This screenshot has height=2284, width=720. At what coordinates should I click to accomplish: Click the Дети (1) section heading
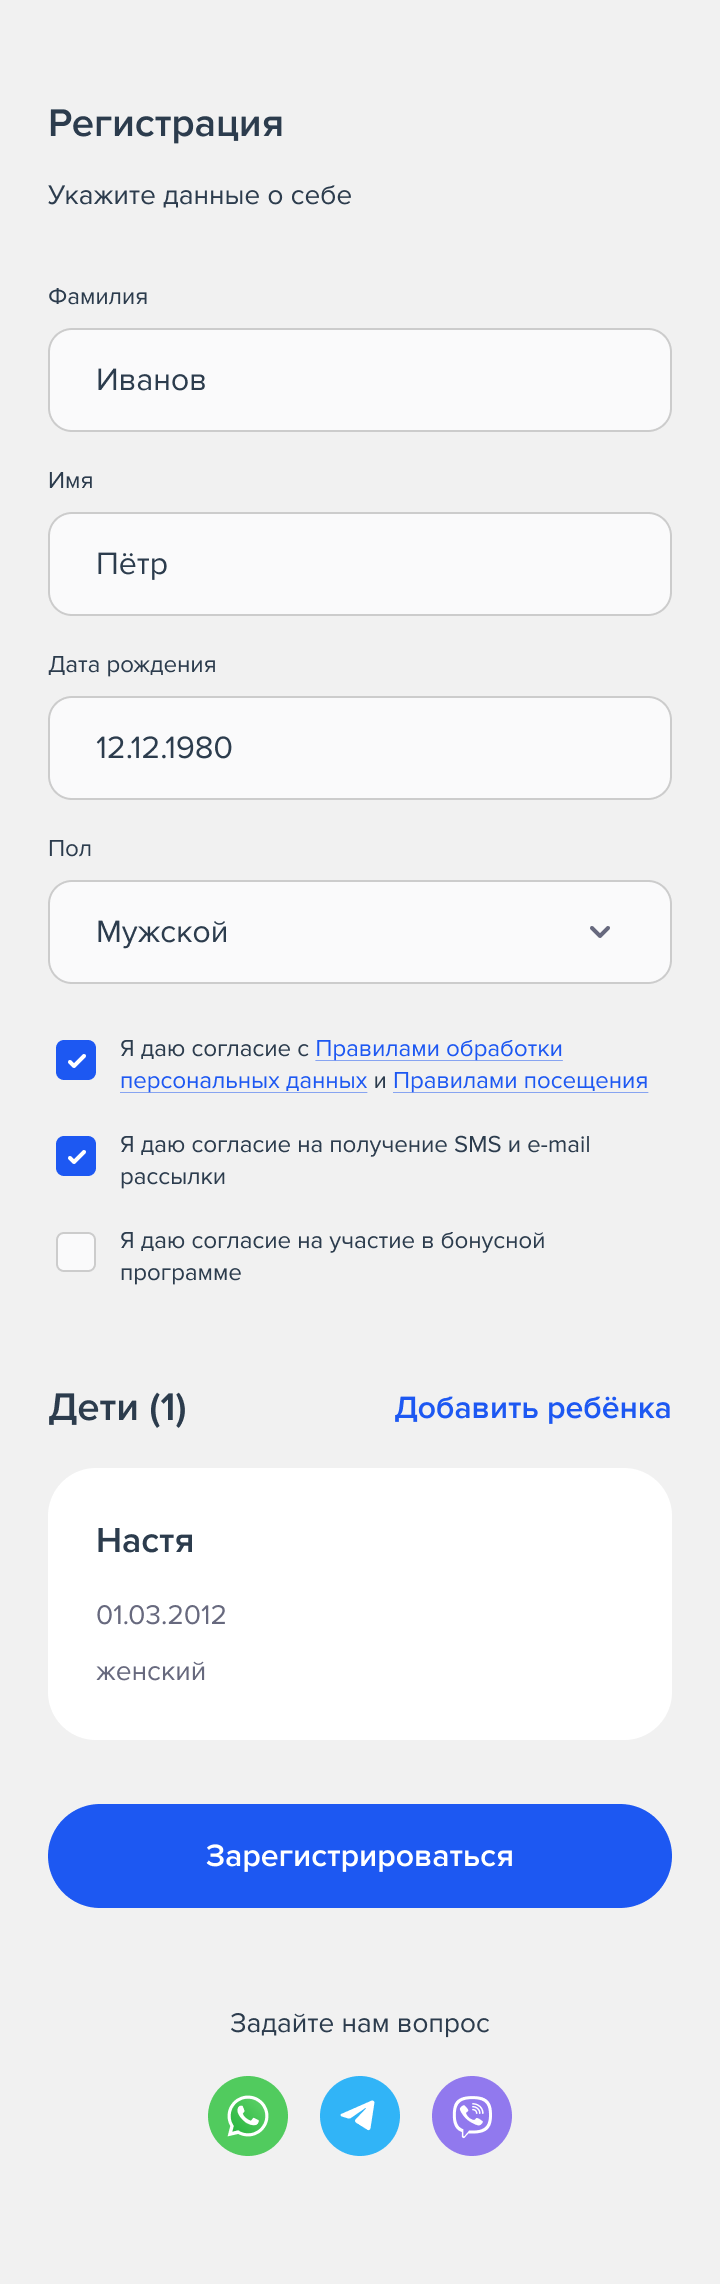[x=118, y=1408]
